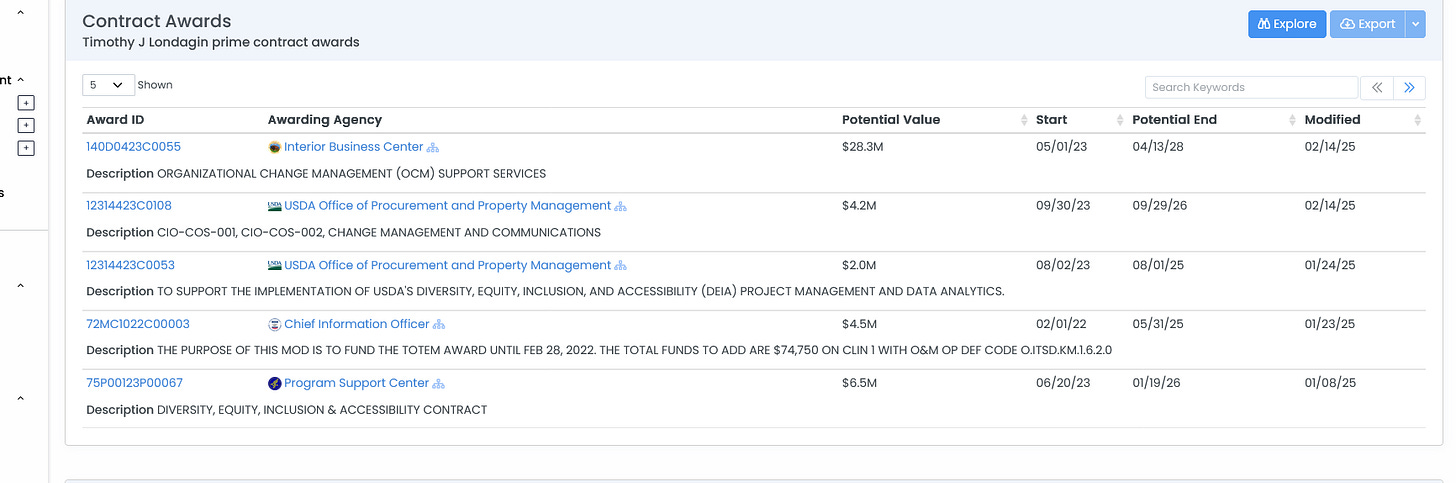Click the Diversity, Equity, Inclusion & Accessibility Contract description

click(322, 410)
